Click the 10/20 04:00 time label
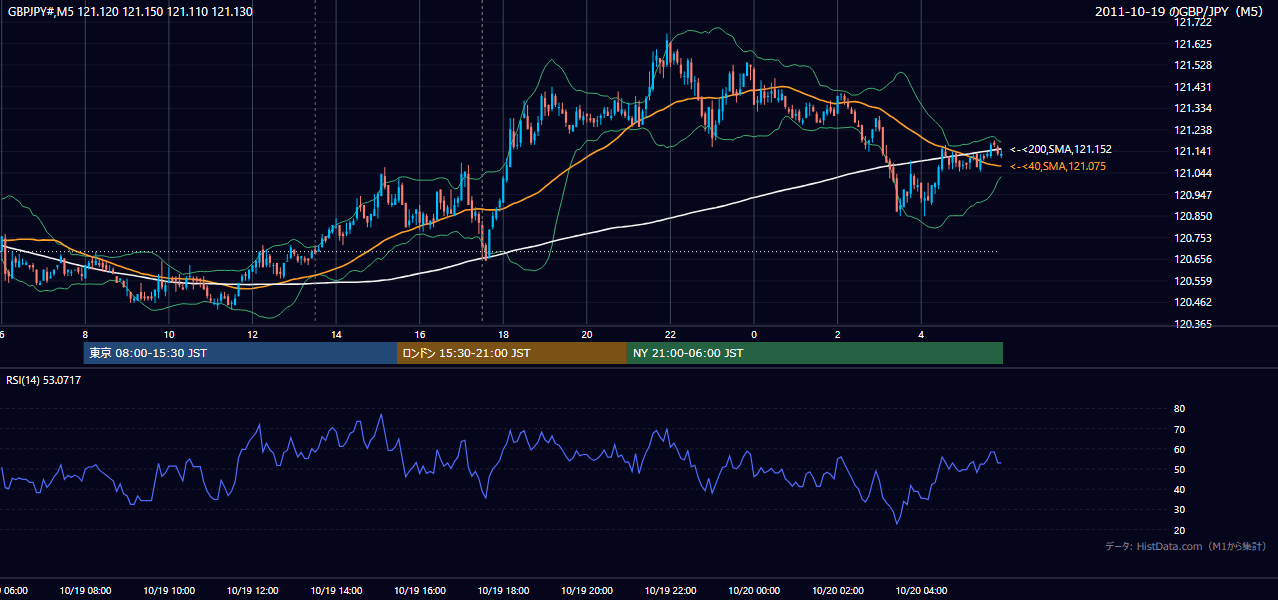 click(x=921, y=590)
